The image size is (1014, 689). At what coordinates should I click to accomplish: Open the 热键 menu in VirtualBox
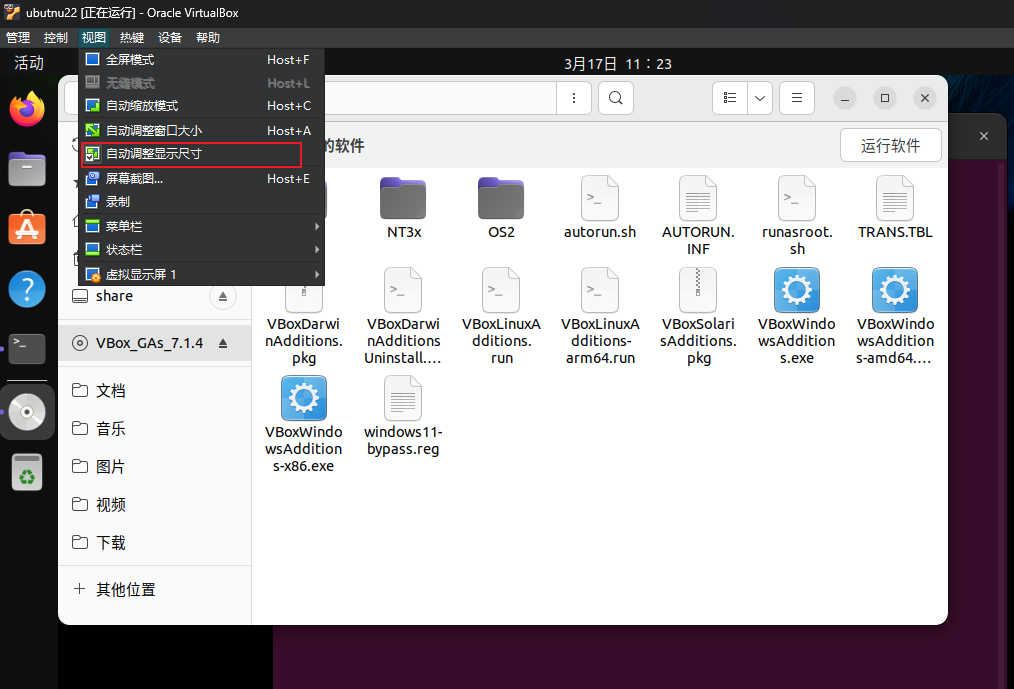(x=132, y=38)
